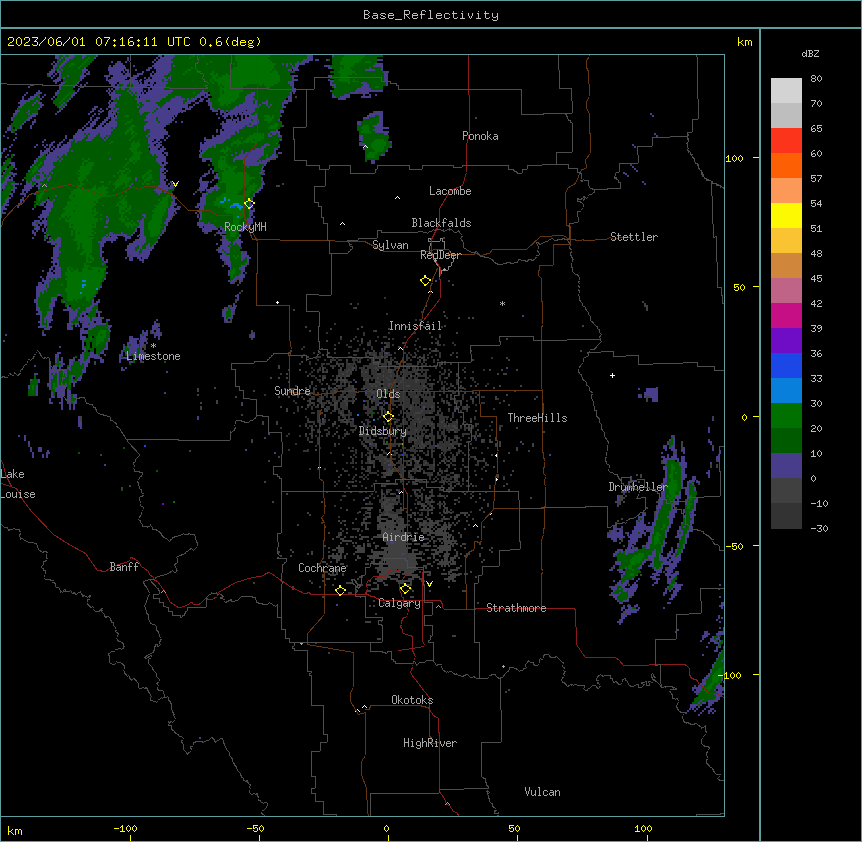Click the -30 value on the dBZ legend
Screen dimensions: 862x842
819,528
